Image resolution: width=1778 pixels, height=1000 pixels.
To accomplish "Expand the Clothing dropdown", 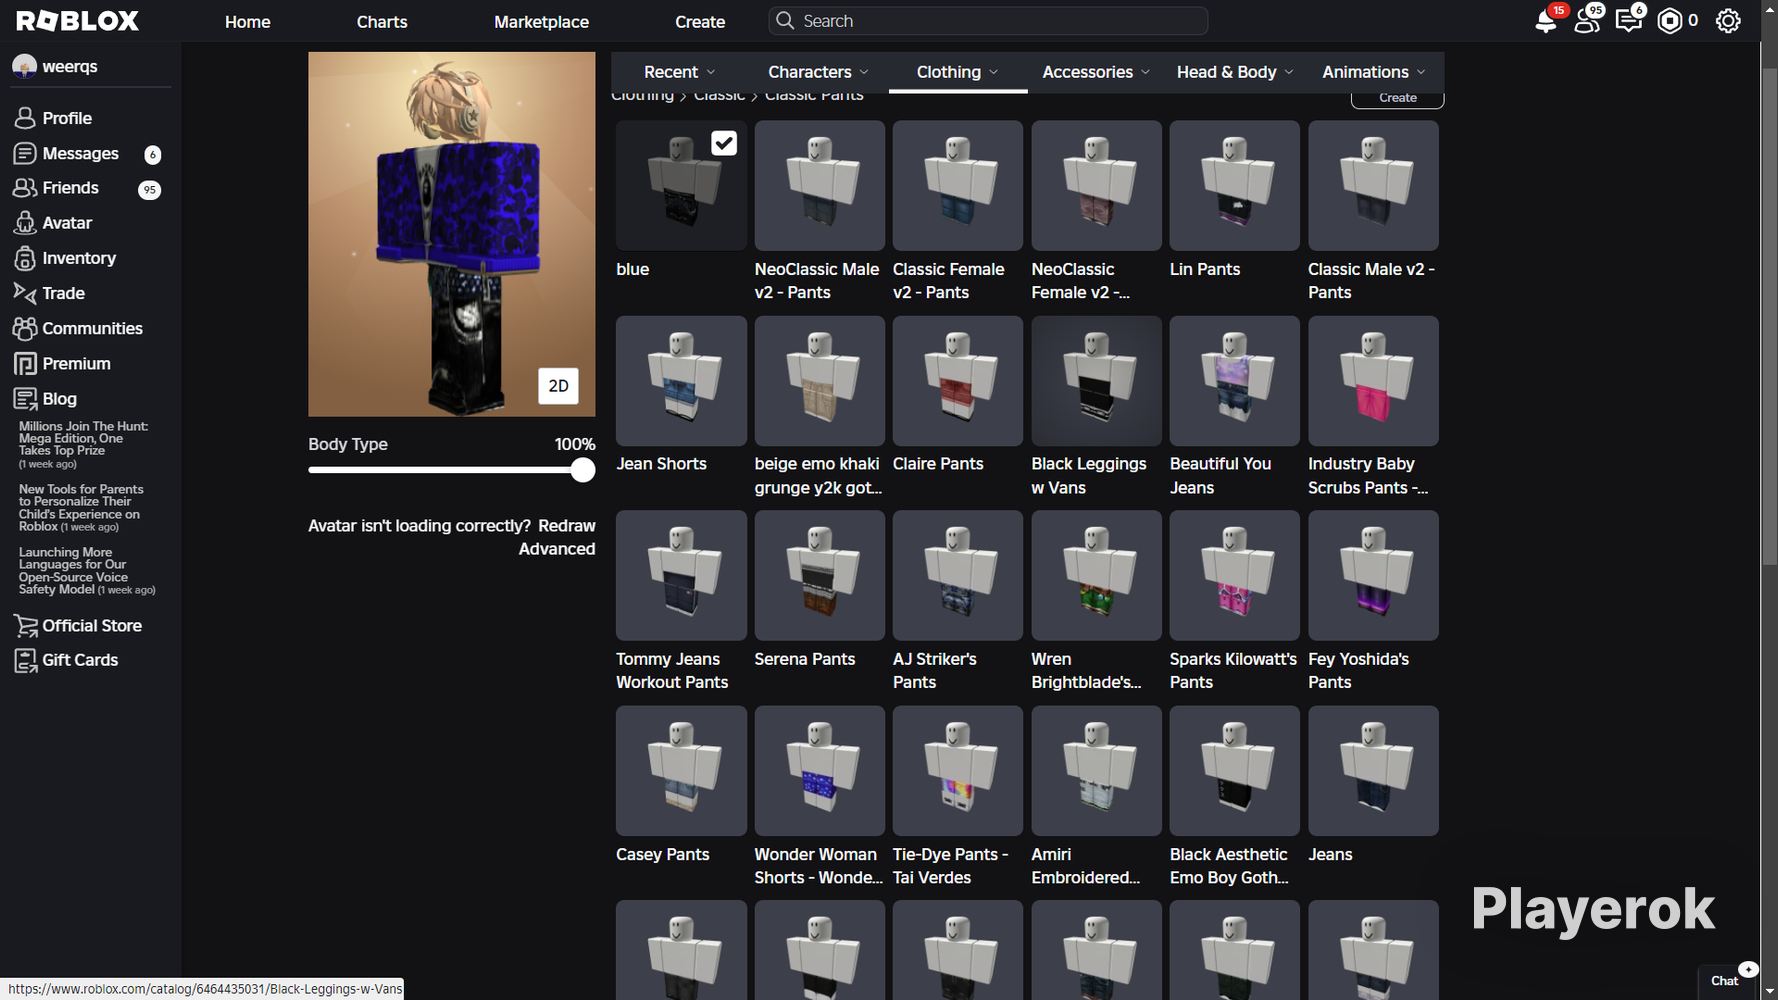I will [957, 72].
